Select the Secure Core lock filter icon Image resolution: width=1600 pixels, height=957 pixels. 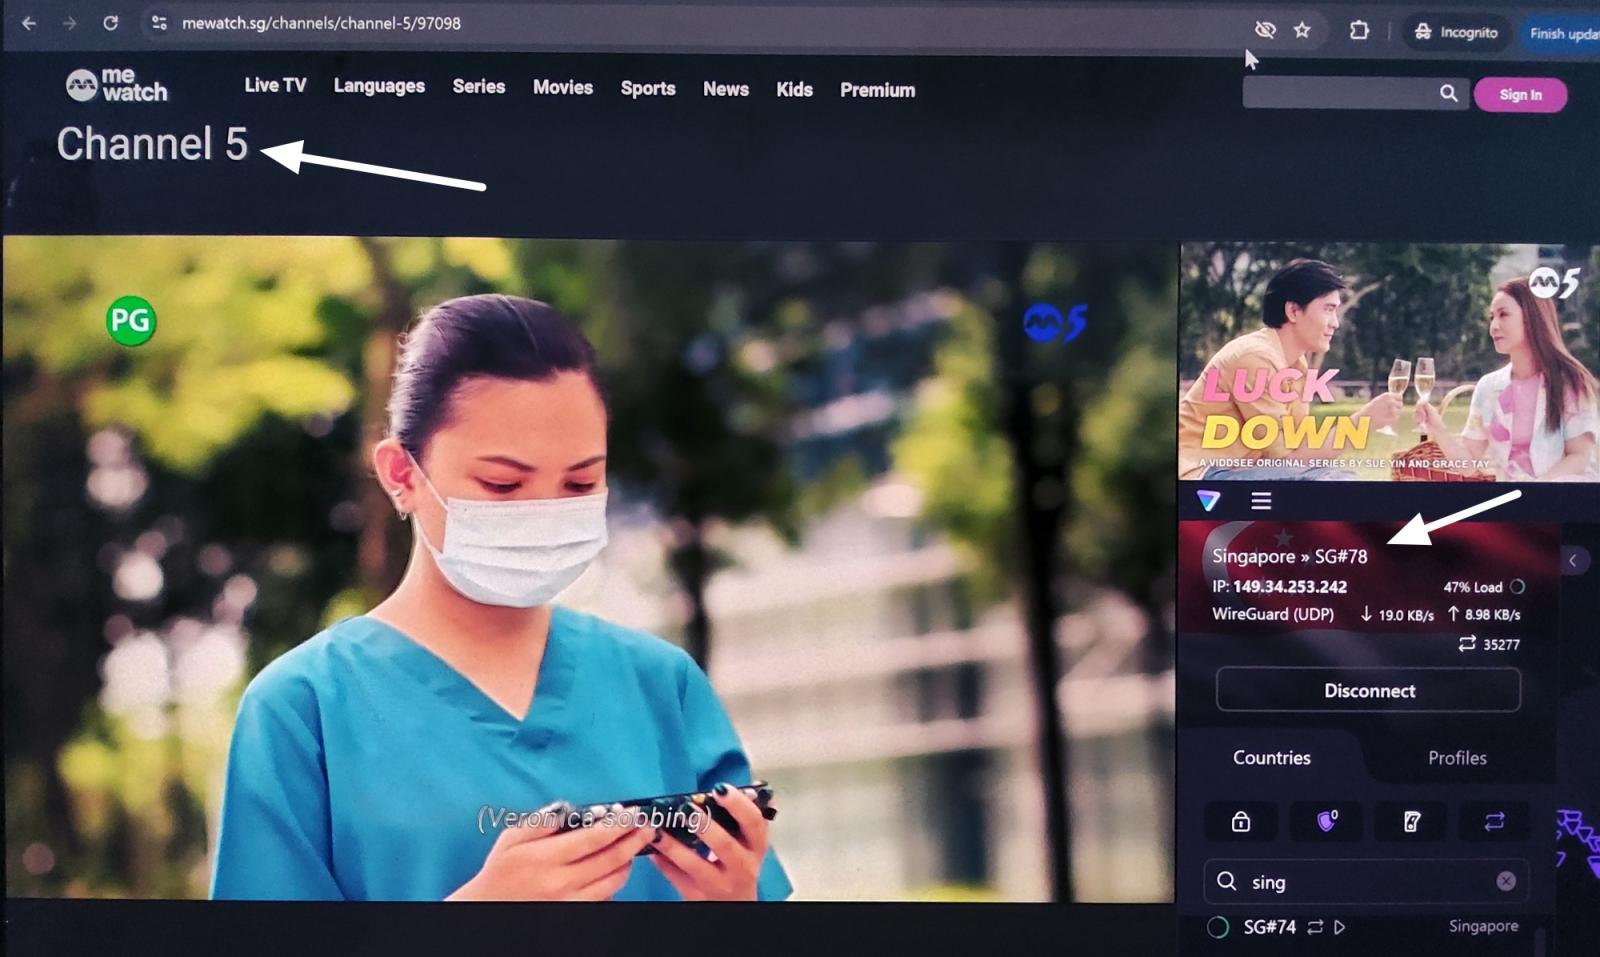(1241, 822)
